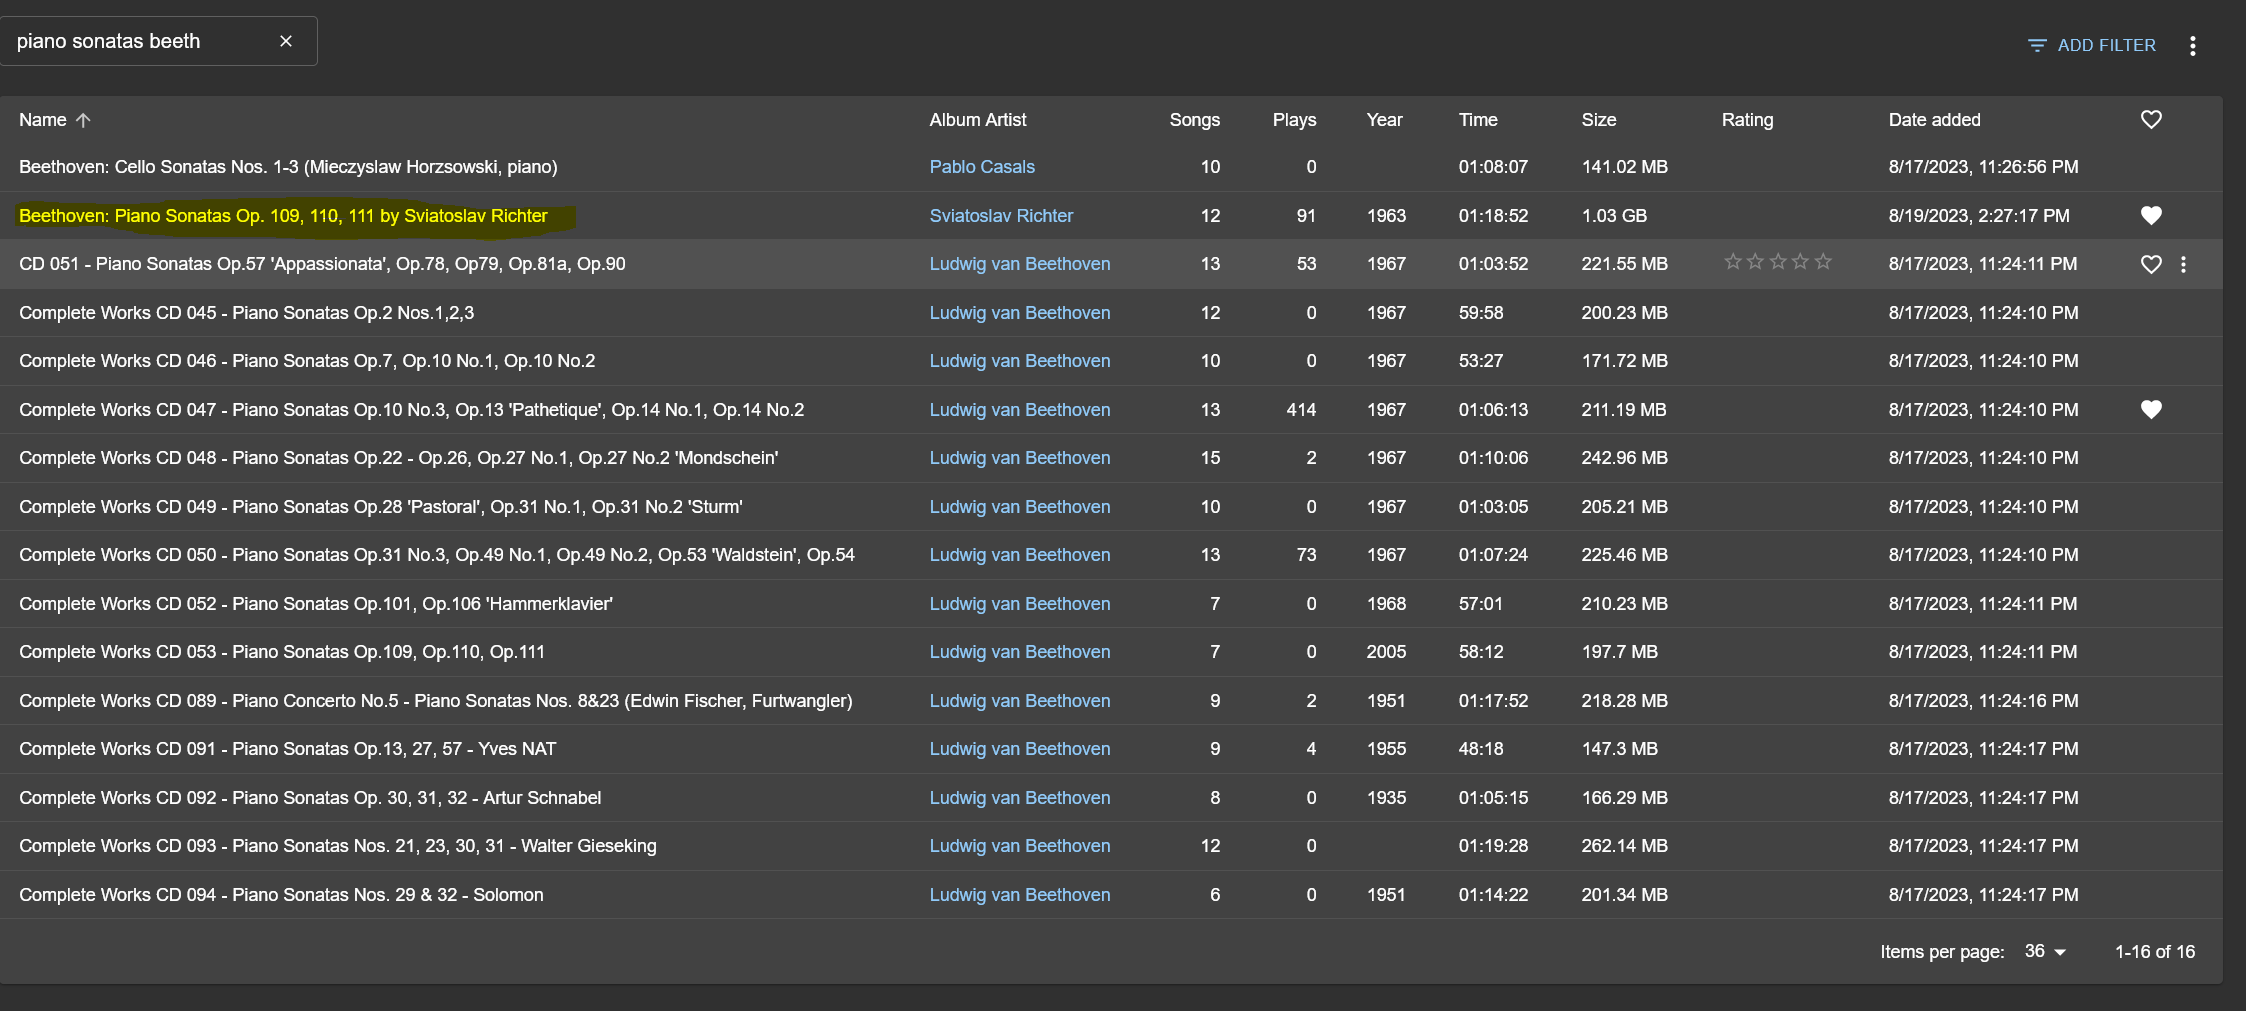Open Complete Works CD 045 album

246,312
